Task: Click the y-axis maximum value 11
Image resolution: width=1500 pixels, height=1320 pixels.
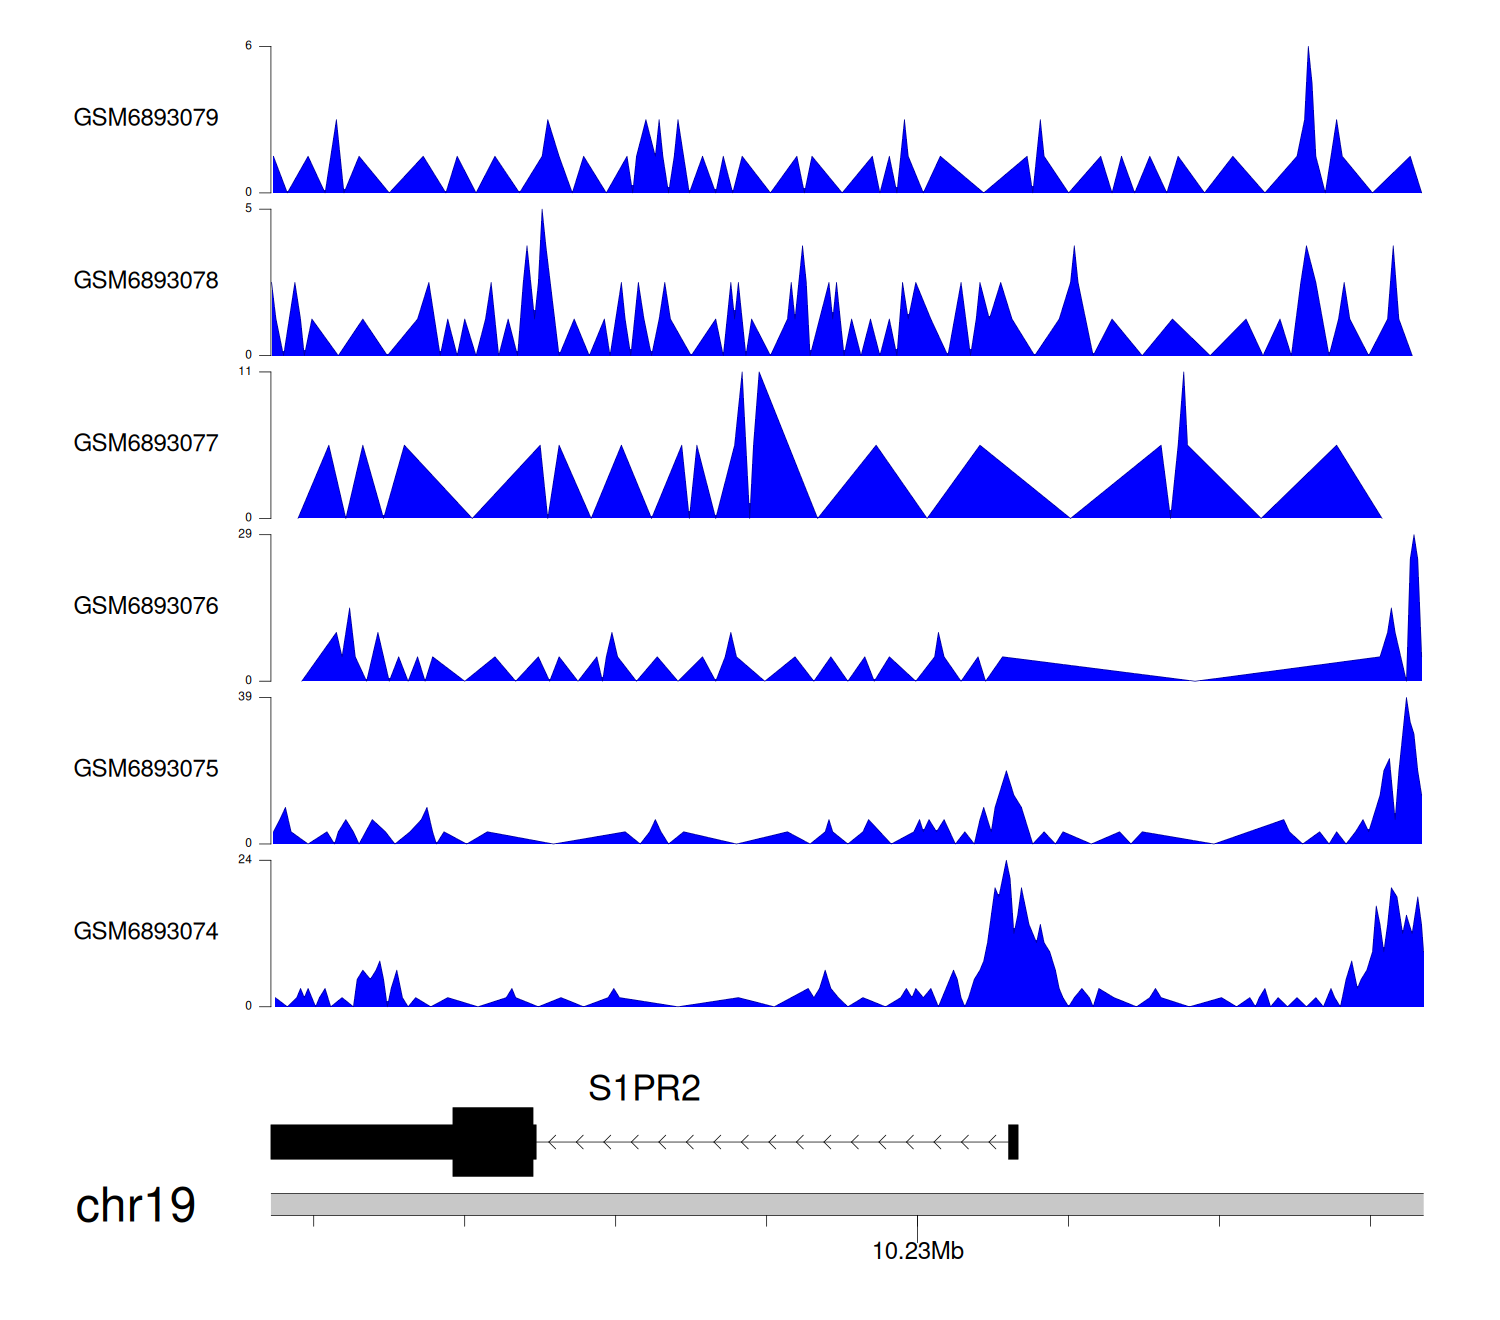Action: click(x=245, y=372)
